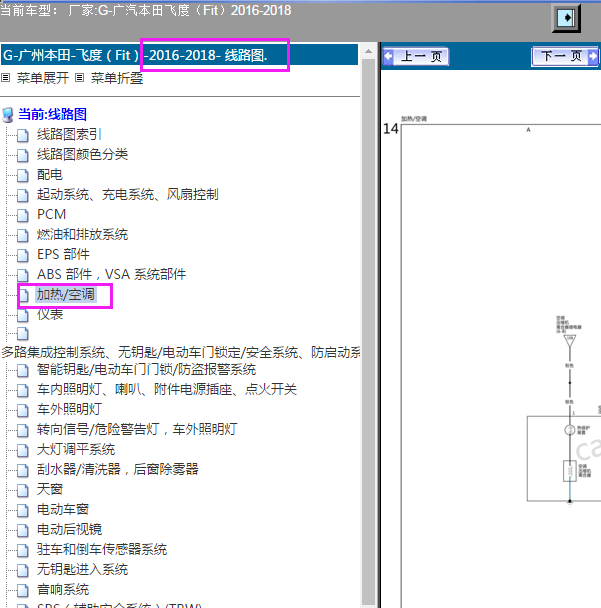Open 音响系统 diagram
The image size is (601, 608).
click(x=63, y=589)
